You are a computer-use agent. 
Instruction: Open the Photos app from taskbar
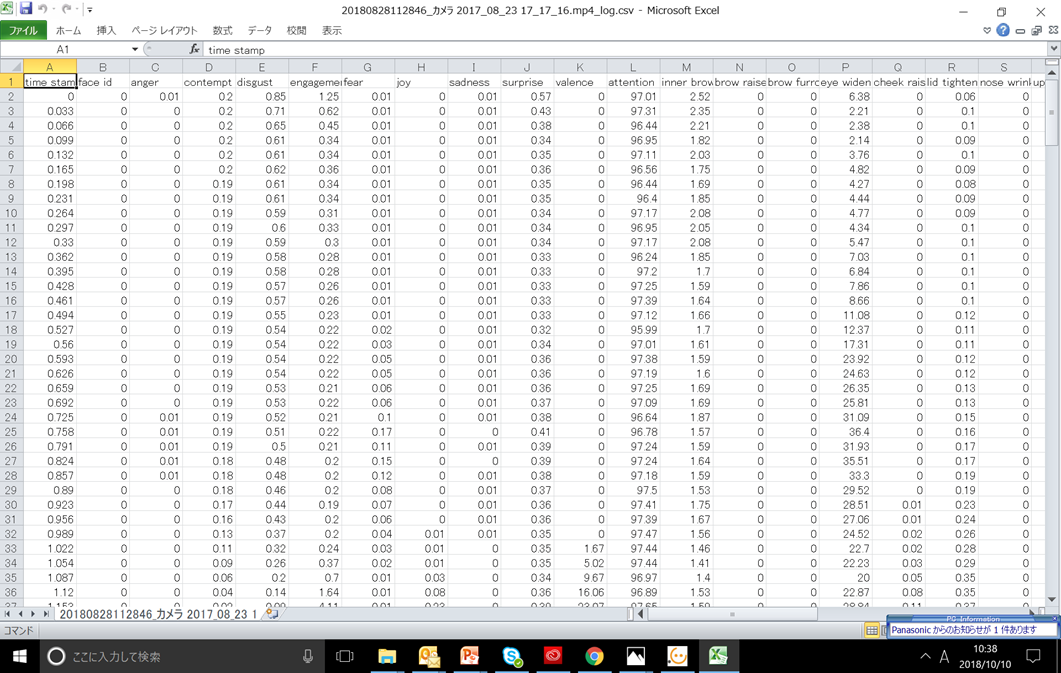636,656
